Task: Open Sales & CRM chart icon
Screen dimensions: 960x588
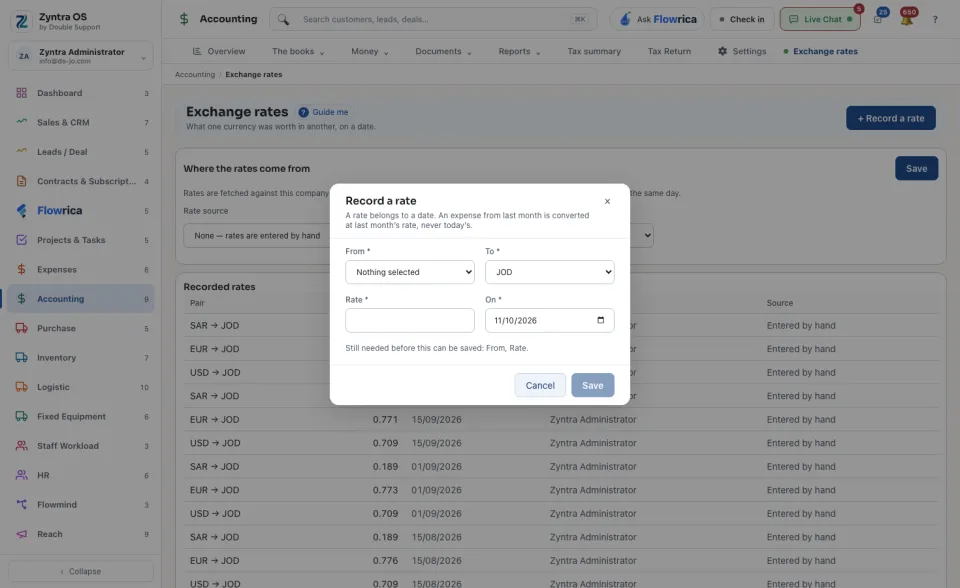Action: tap(21, 122)
